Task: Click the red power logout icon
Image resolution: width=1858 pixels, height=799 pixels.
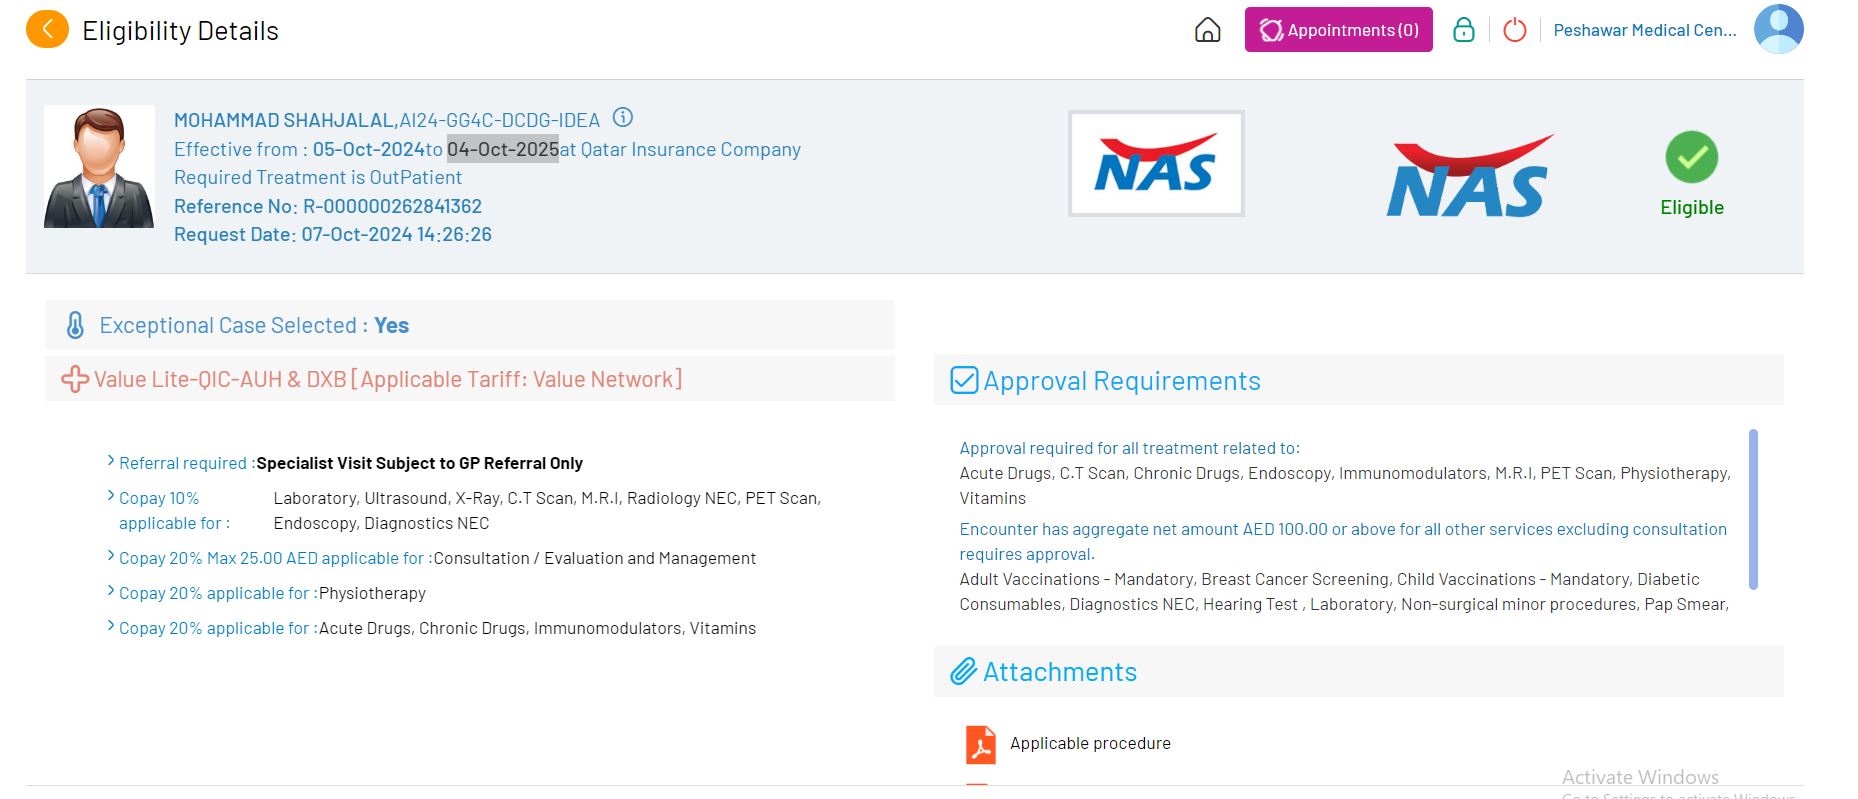Action: [x=1514, y=30]
